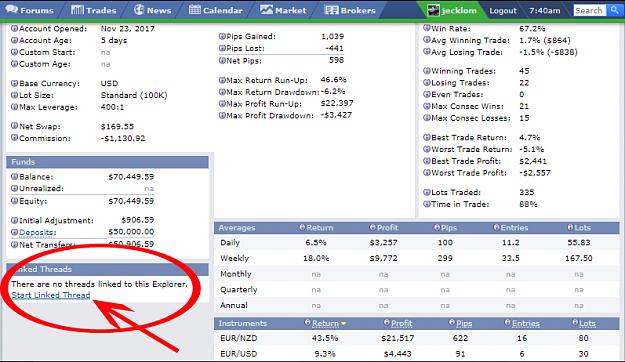Click info icon beside Equity

14,201
